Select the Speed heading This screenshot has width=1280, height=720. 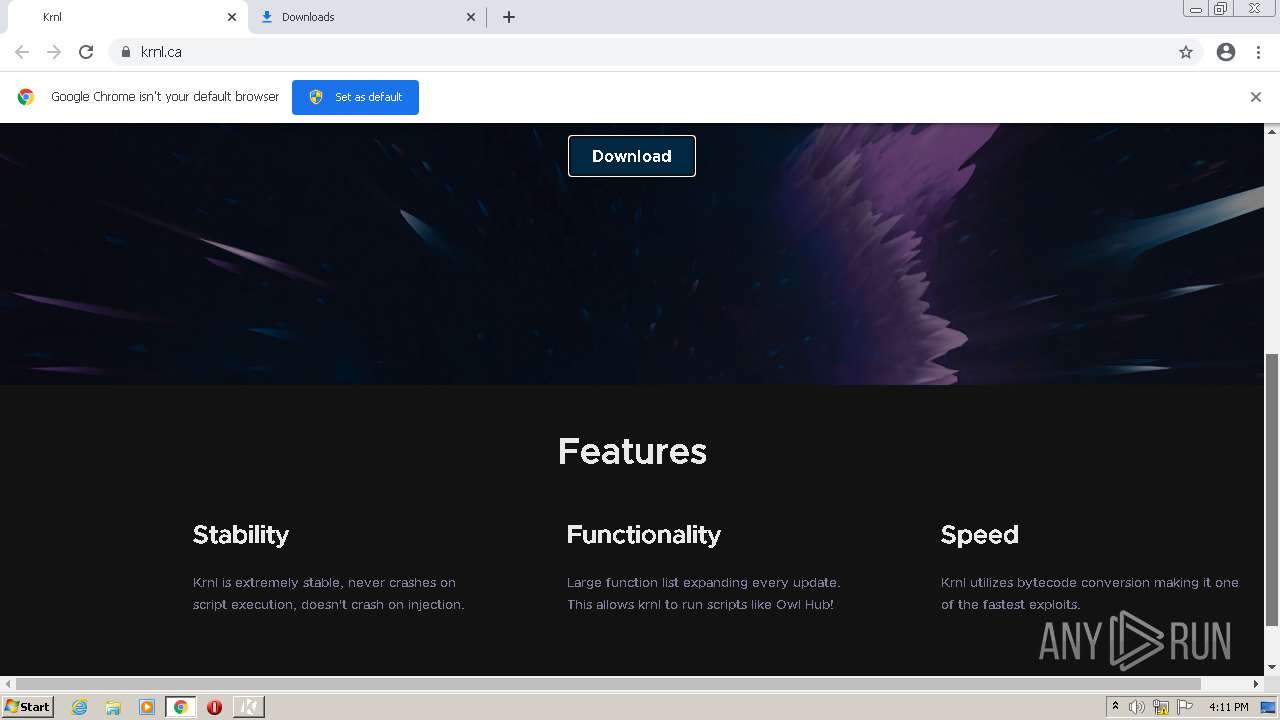pos(980,535)
